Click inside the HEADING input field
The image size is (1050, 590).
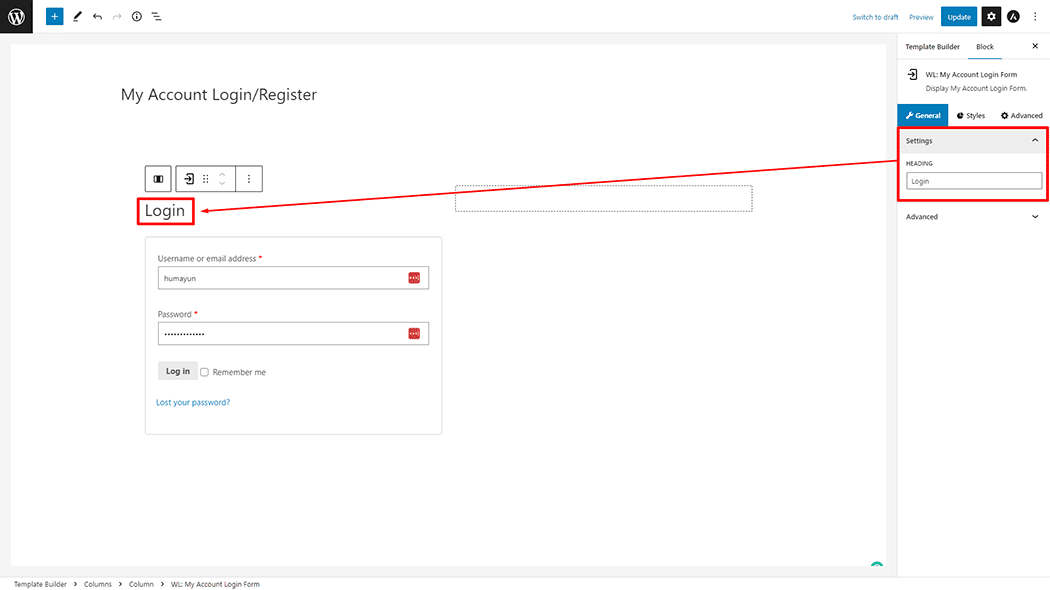(x=973, y=180)
